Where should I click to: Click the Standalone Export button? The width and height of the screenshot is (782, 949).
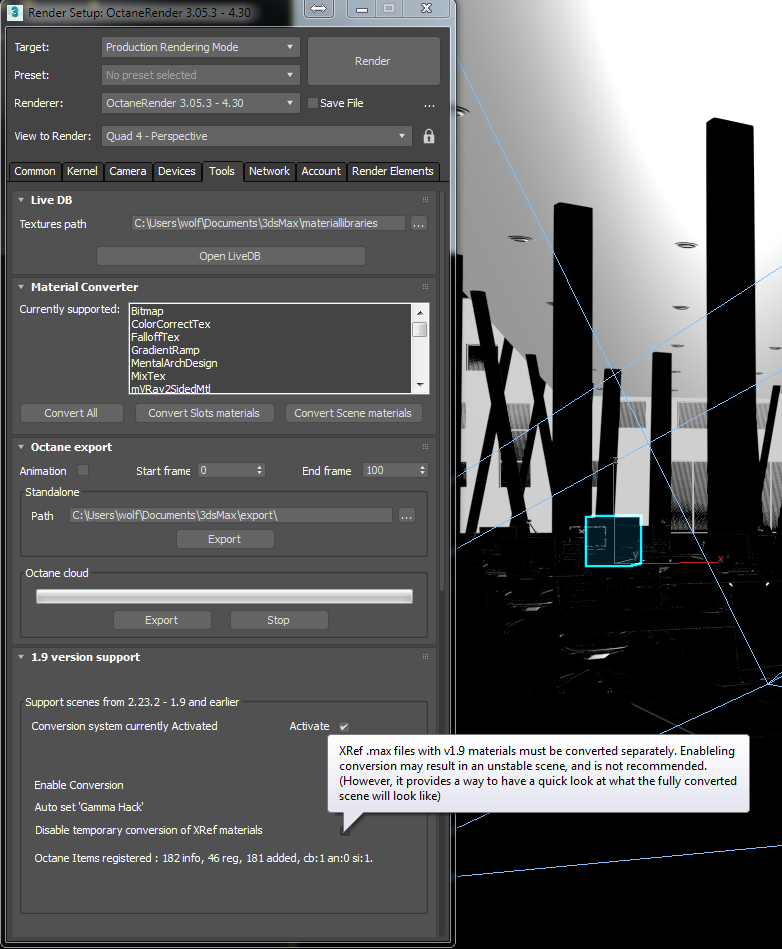225,539
